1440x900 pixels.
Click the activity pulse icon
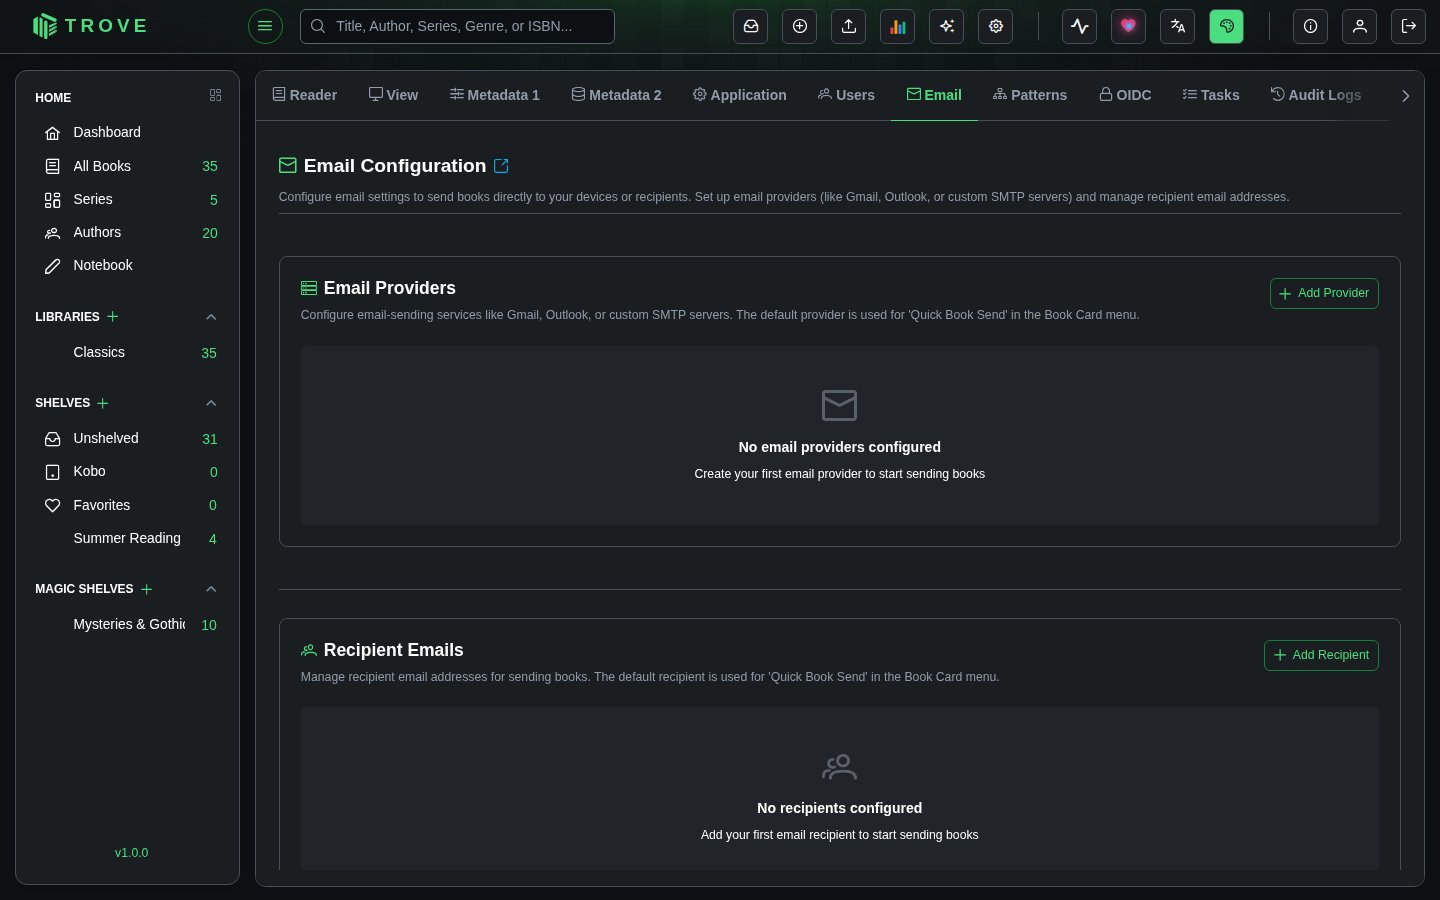tap(1080, 26)
